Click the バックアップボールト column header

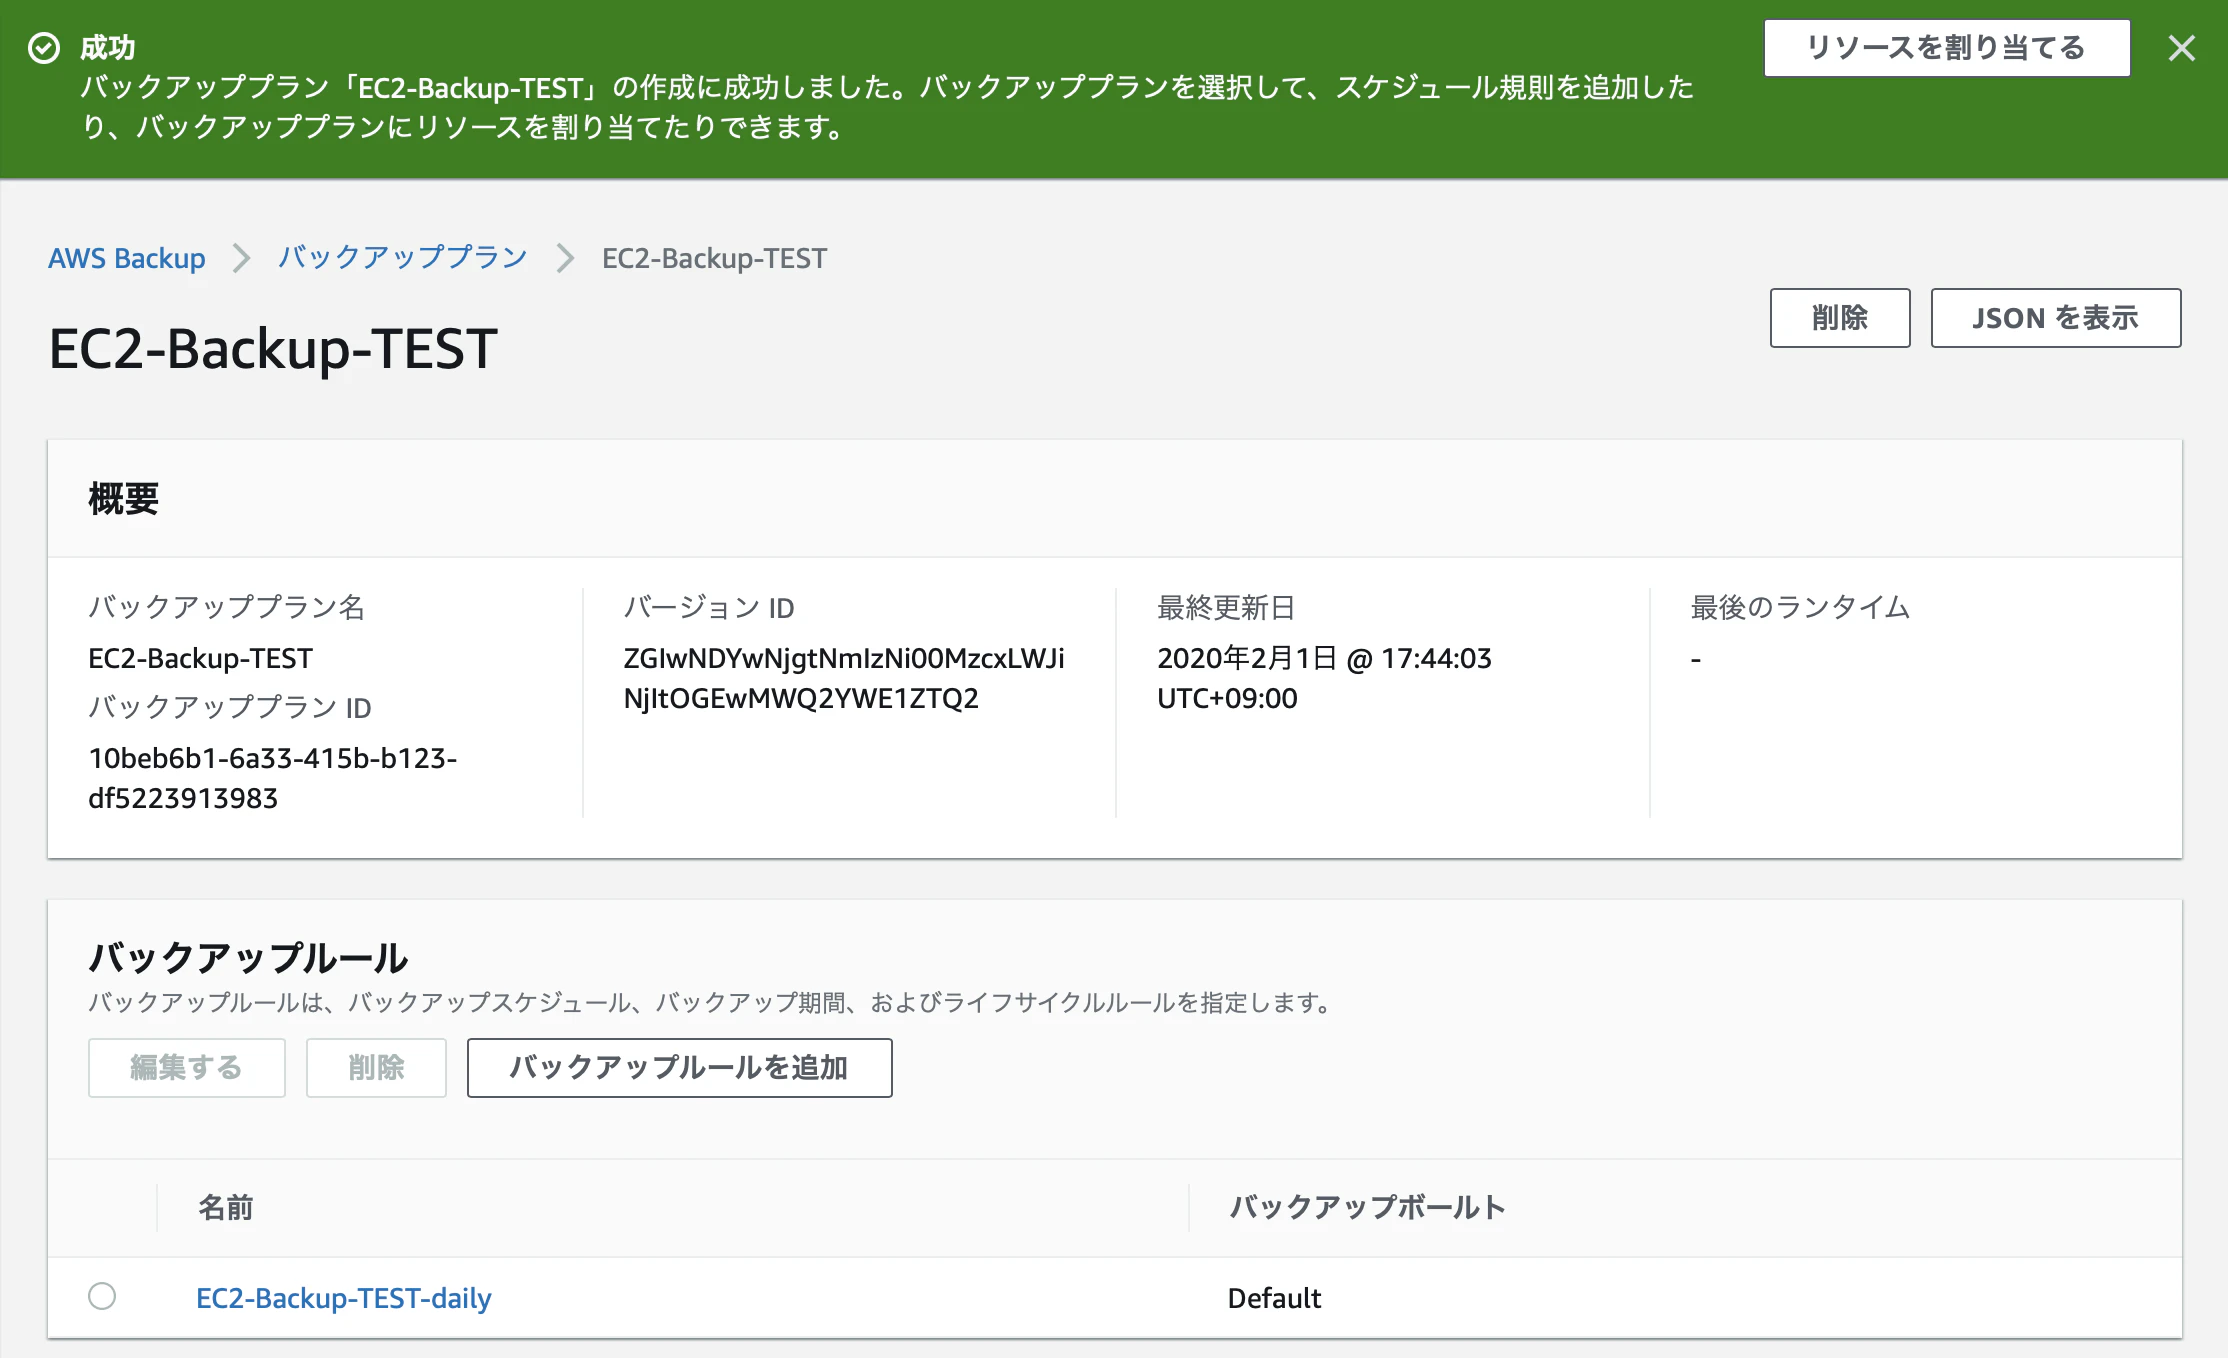click(x=1367, y=1207)
